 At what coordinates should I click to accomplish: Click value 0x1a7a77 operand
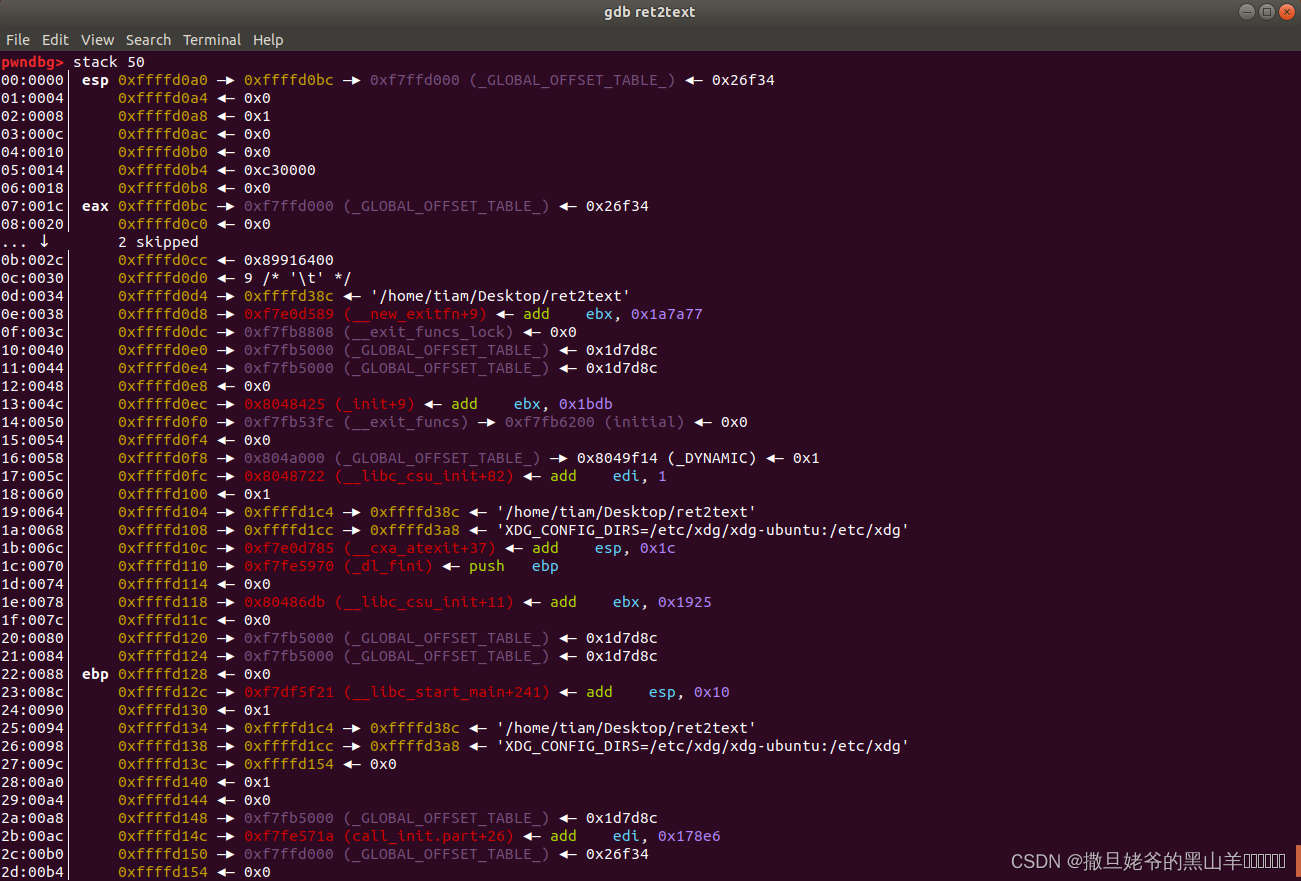(667, 314)
